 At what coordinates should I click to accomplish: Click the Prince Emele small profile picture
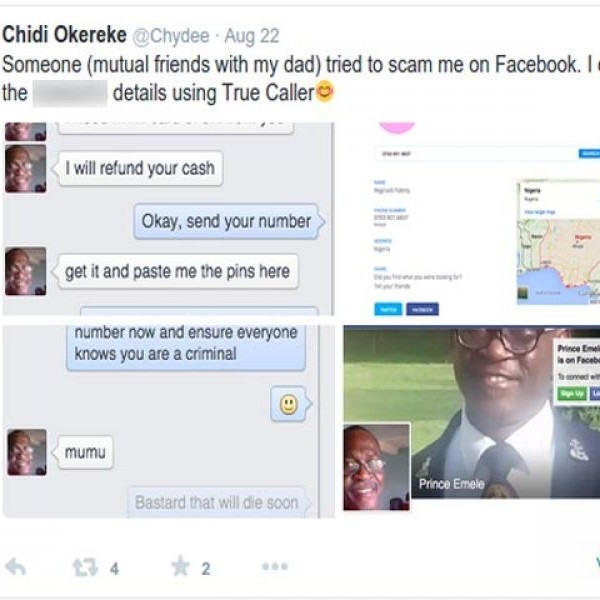coord(377,467)
